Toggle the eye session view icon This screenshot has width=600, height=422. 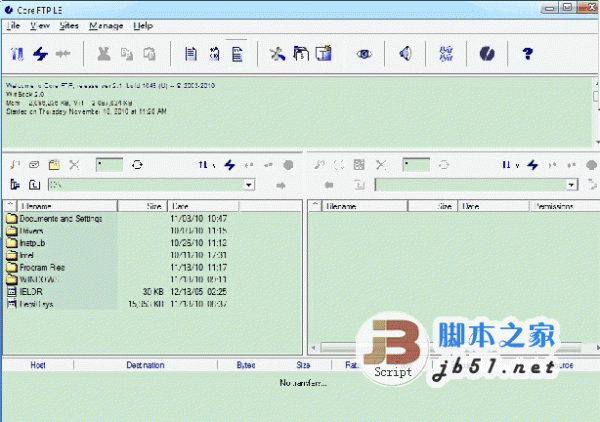click(364, 54)
